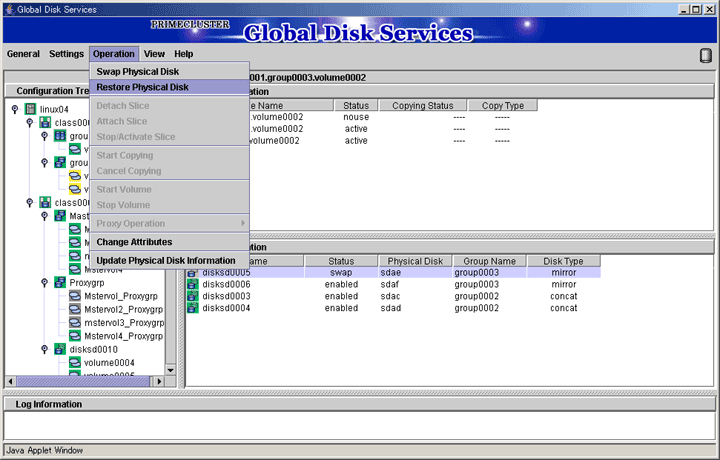Click the tree scroll-down arrow
The width and height of the screenshot is (720, 460).
click(x=170, y=370)
